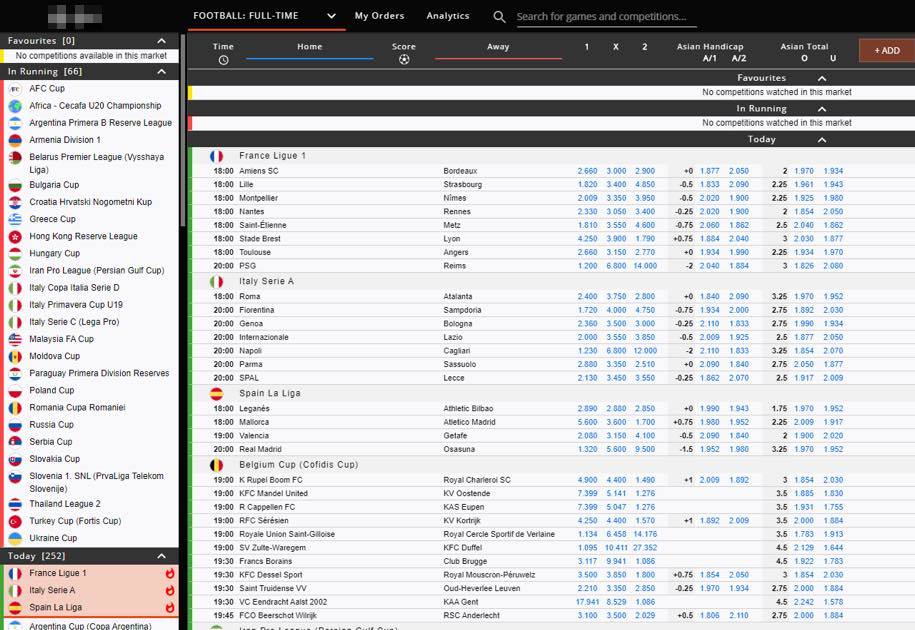Viewport: 915px width, 630px height.
Task: Click home odds 1.200 for PSG vs Reims
Action: [587, 266]
